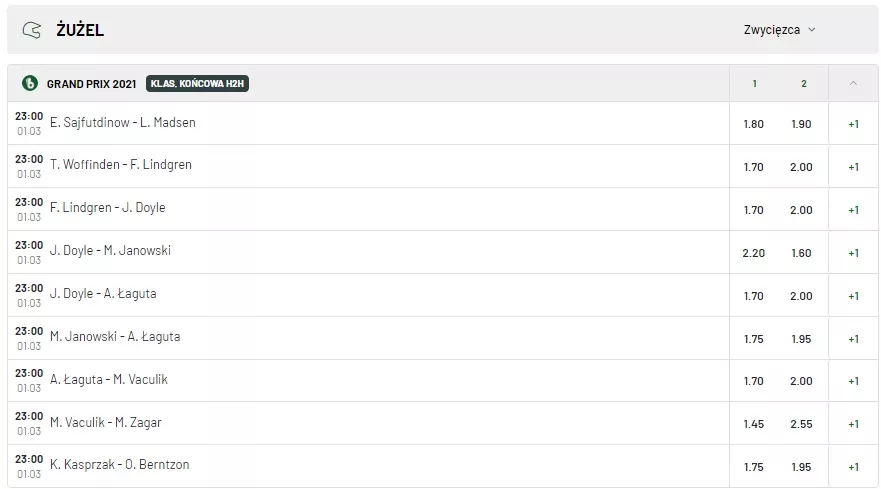This screenshot has width=881, height=489.
Task: Open J. Doyle - A. Łaguta match
Action: 103,293
